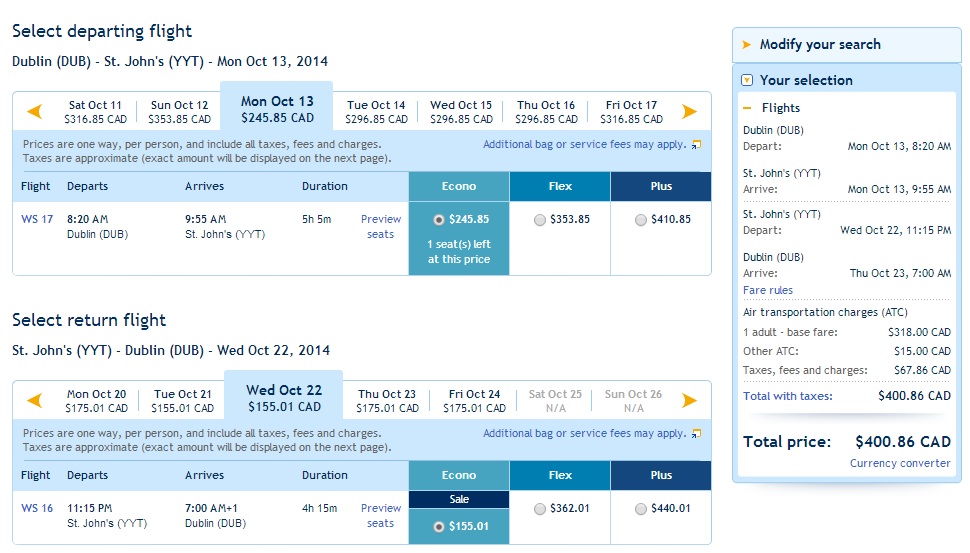Open external link icon beside departing bag fees
The width and height of the screenshot is (970, 553).
[697, 145]
